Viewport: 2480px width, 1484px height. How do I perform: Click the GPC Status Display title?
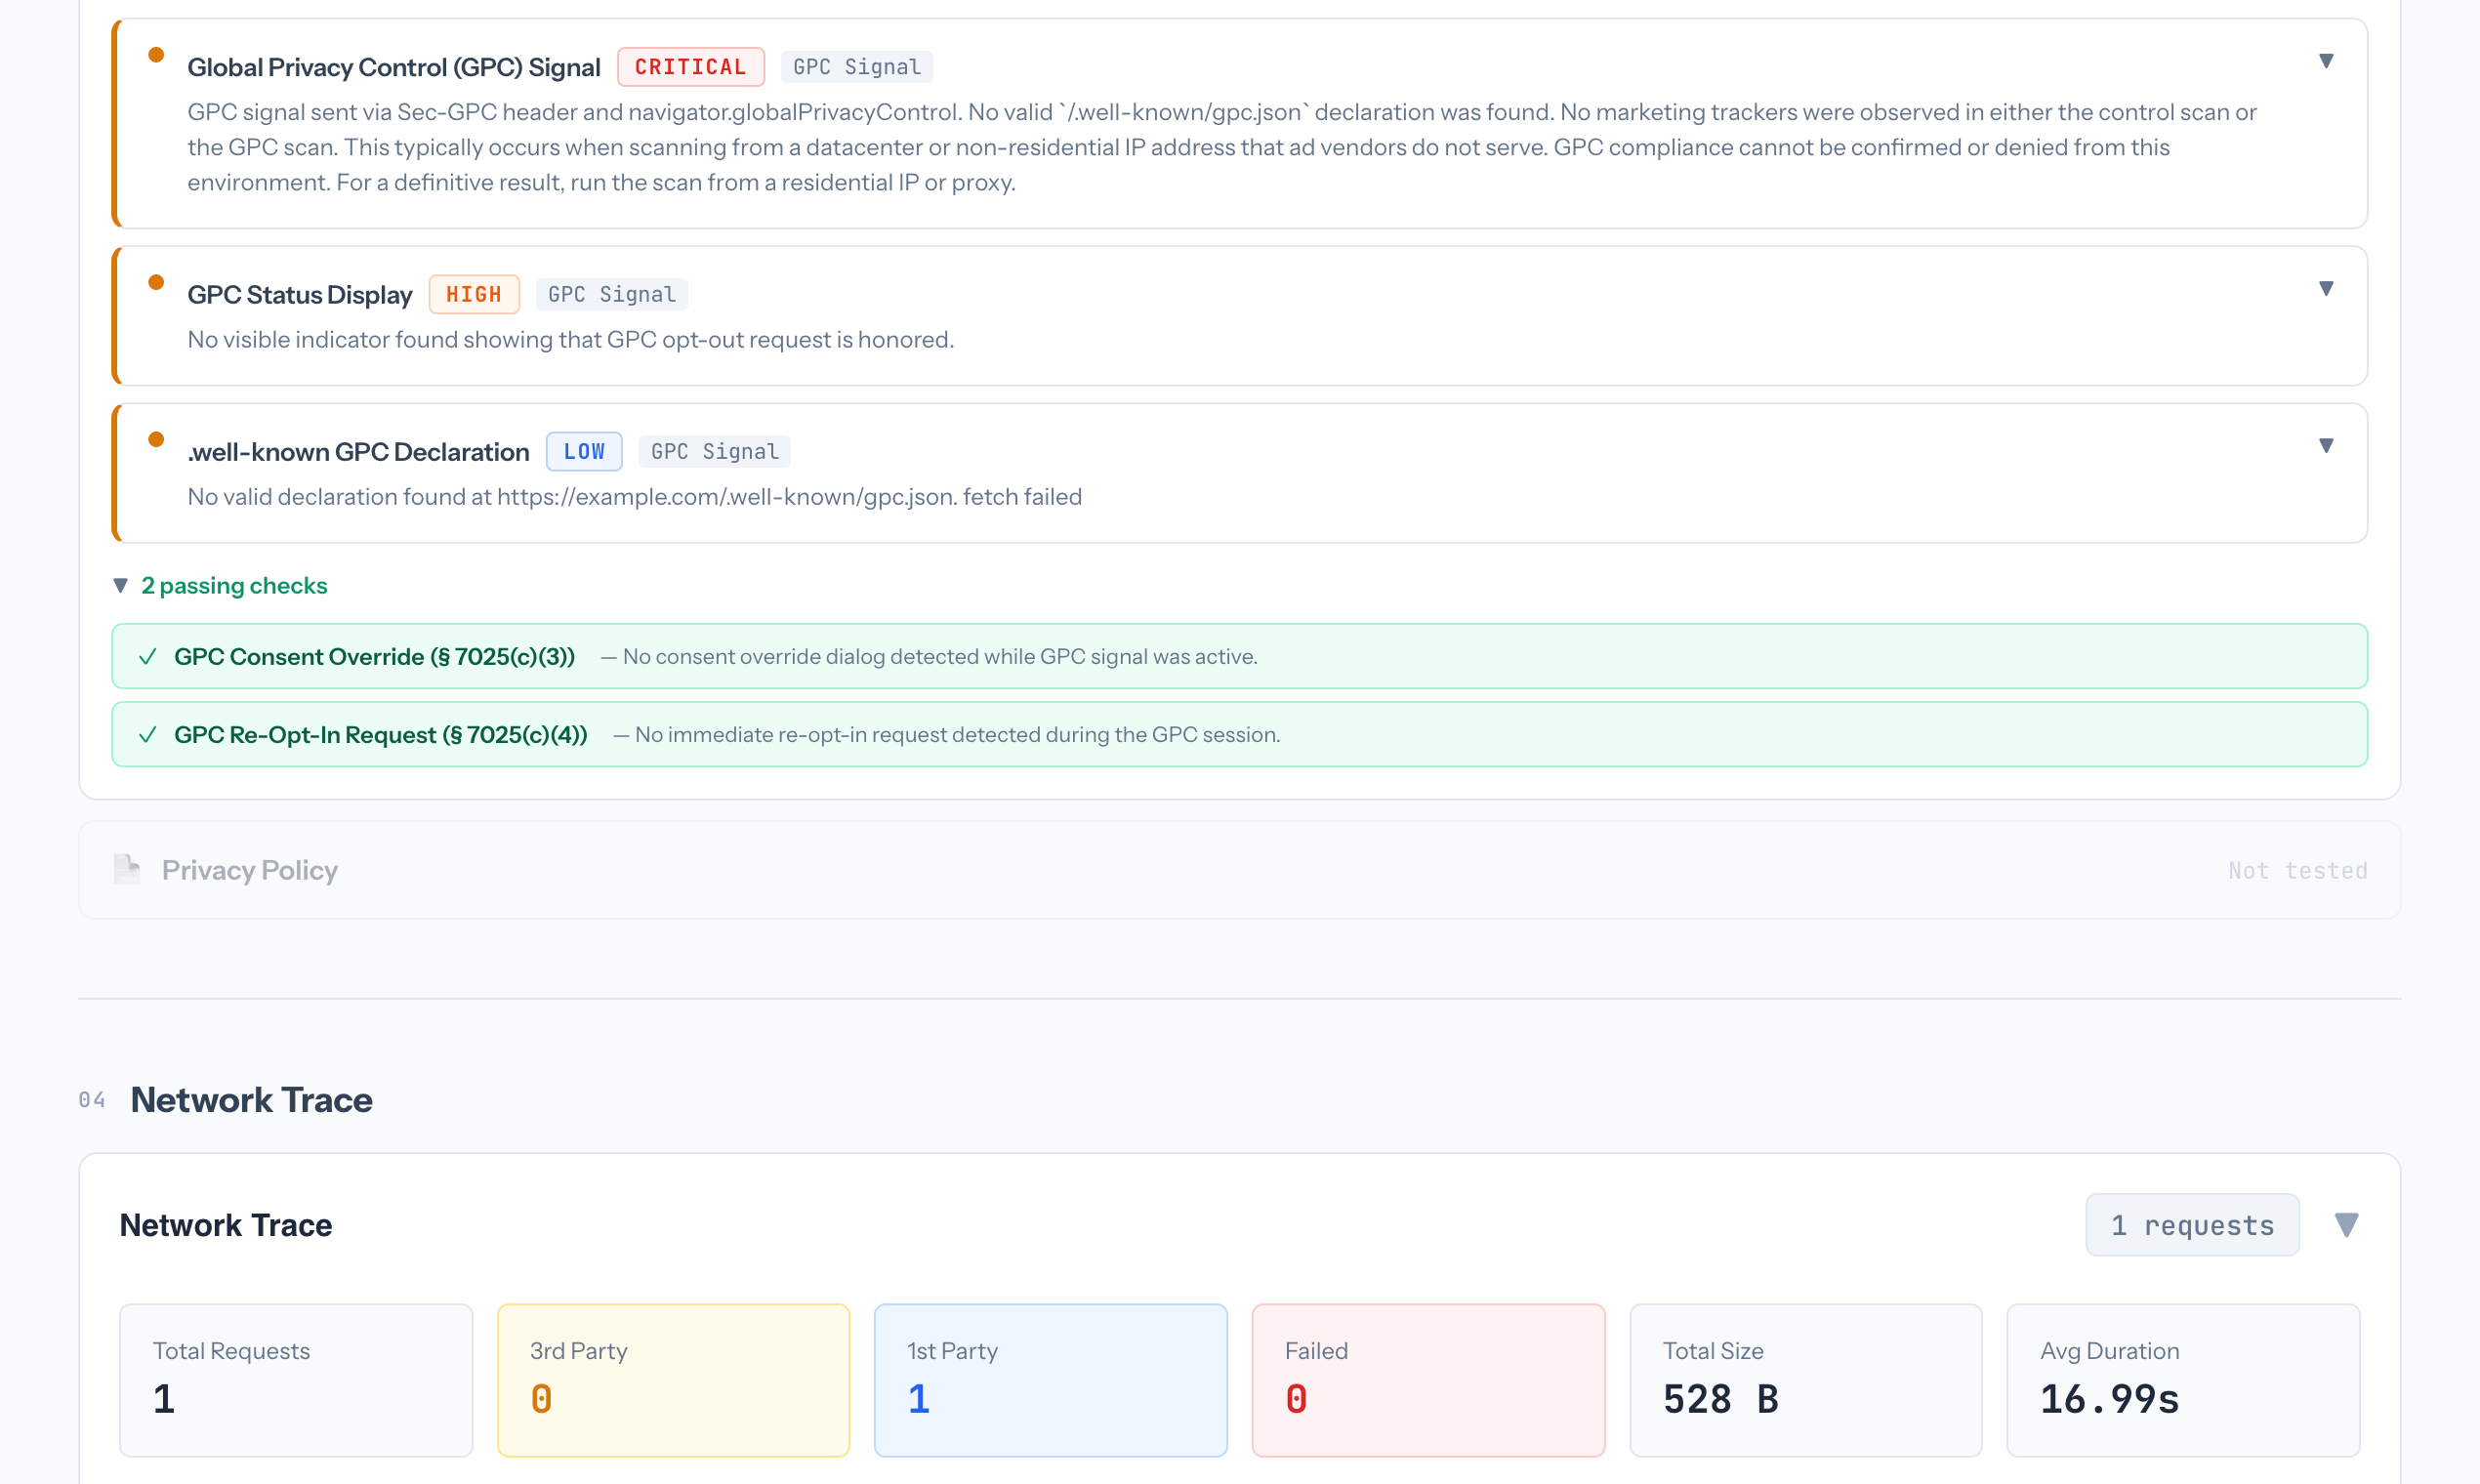pos(300,294)
